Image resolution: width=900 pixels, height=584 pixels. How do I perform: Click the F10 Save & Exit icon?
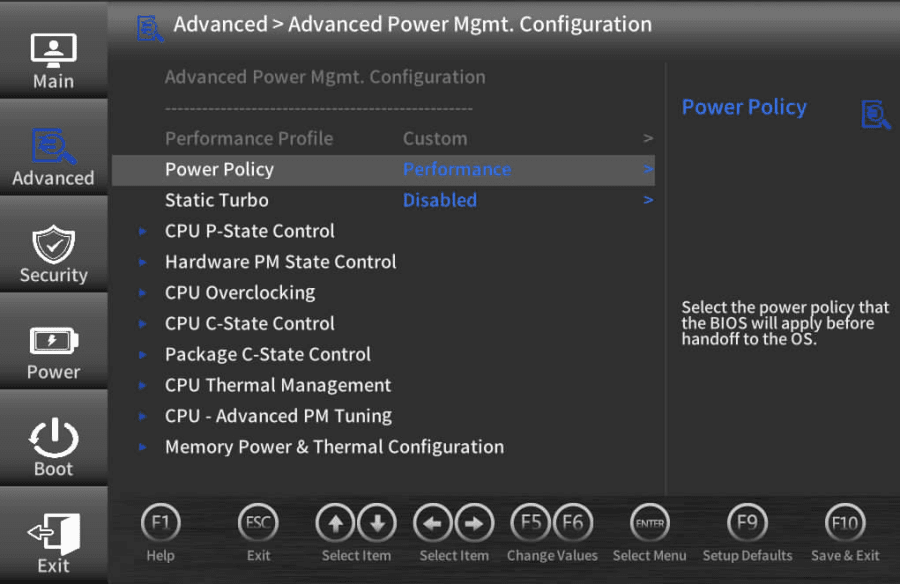(845, 523)
